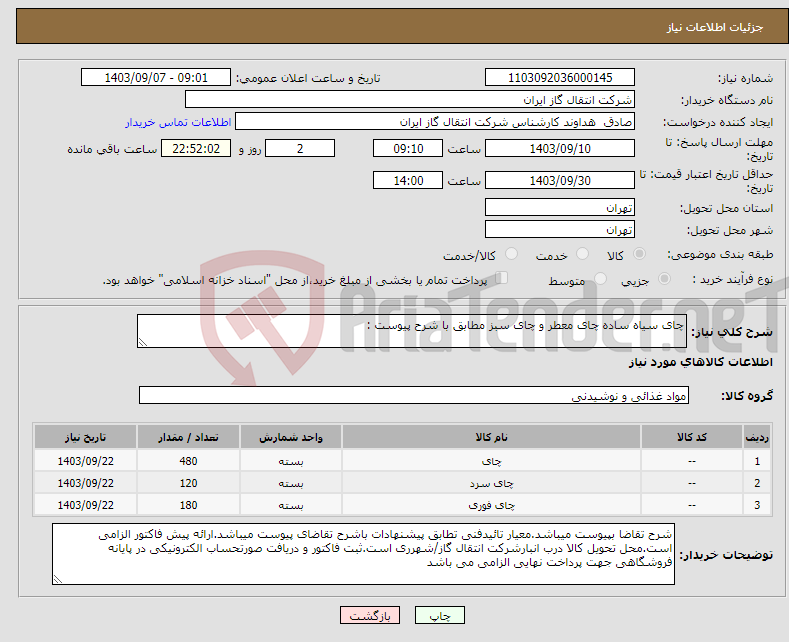Click the page title جزئیات اطلاعات نیاز
The image size is (789, 642).
715,27
